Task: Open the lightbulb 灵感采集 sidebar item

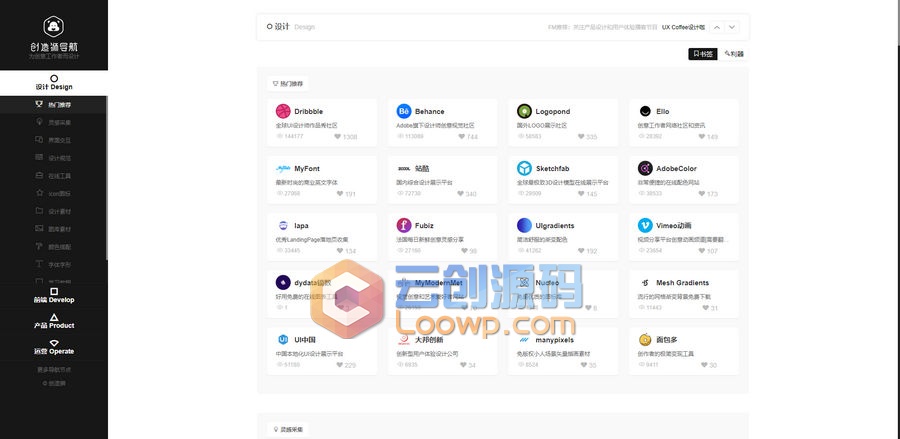Action: click(x=53, y=122)
